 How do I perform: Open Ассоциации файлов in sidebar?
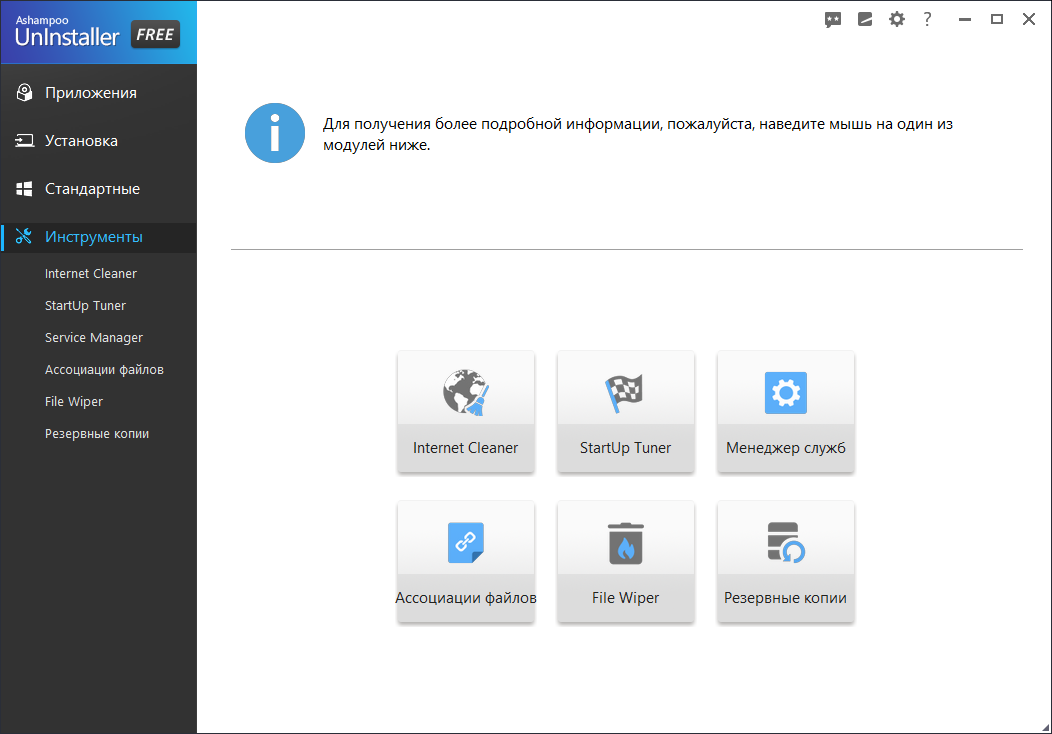[x=104, y=370]
